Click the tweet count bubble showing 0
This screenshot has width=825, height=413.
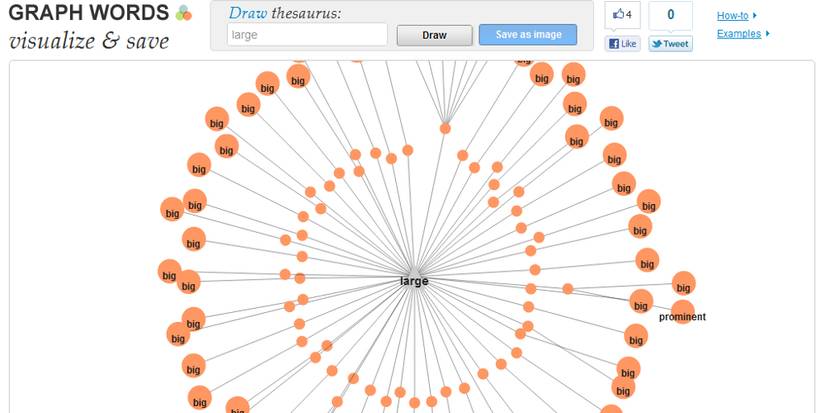(x=670, y=15)
